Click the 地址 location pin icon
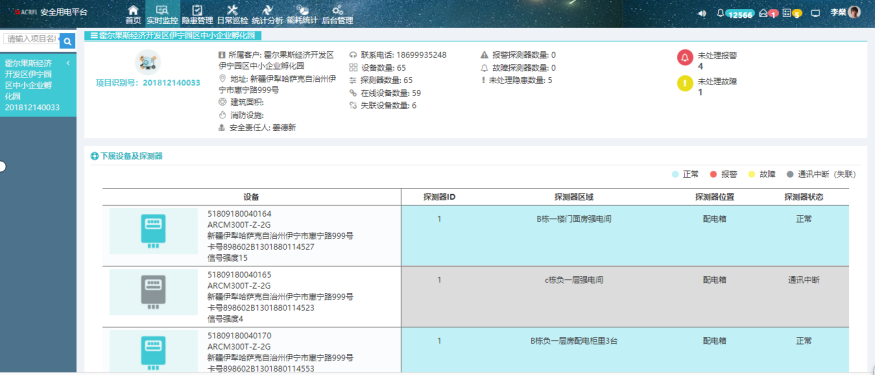Image resolution: width=875 pixels, height=375 pixels. 222,78
